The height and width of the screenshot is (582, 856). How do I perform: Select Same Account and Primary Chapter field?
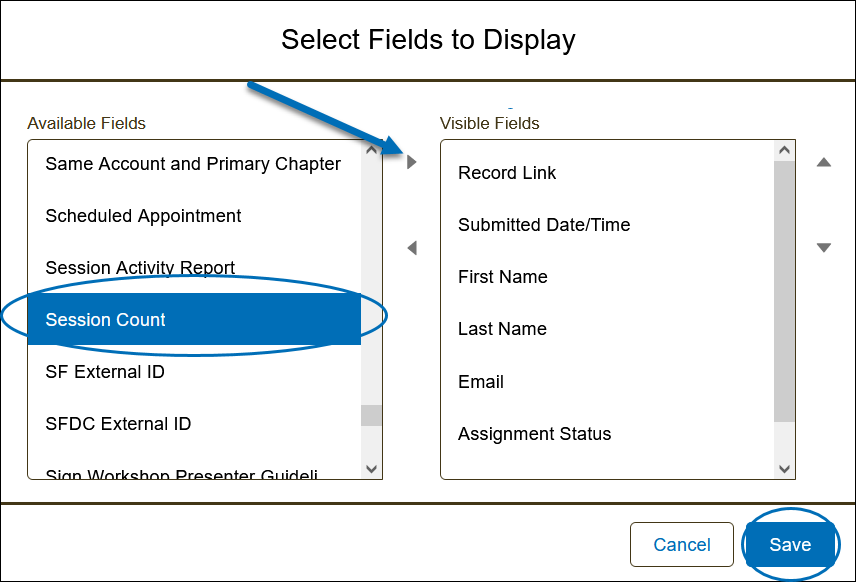pyautogui.click(x=194, y=164)
